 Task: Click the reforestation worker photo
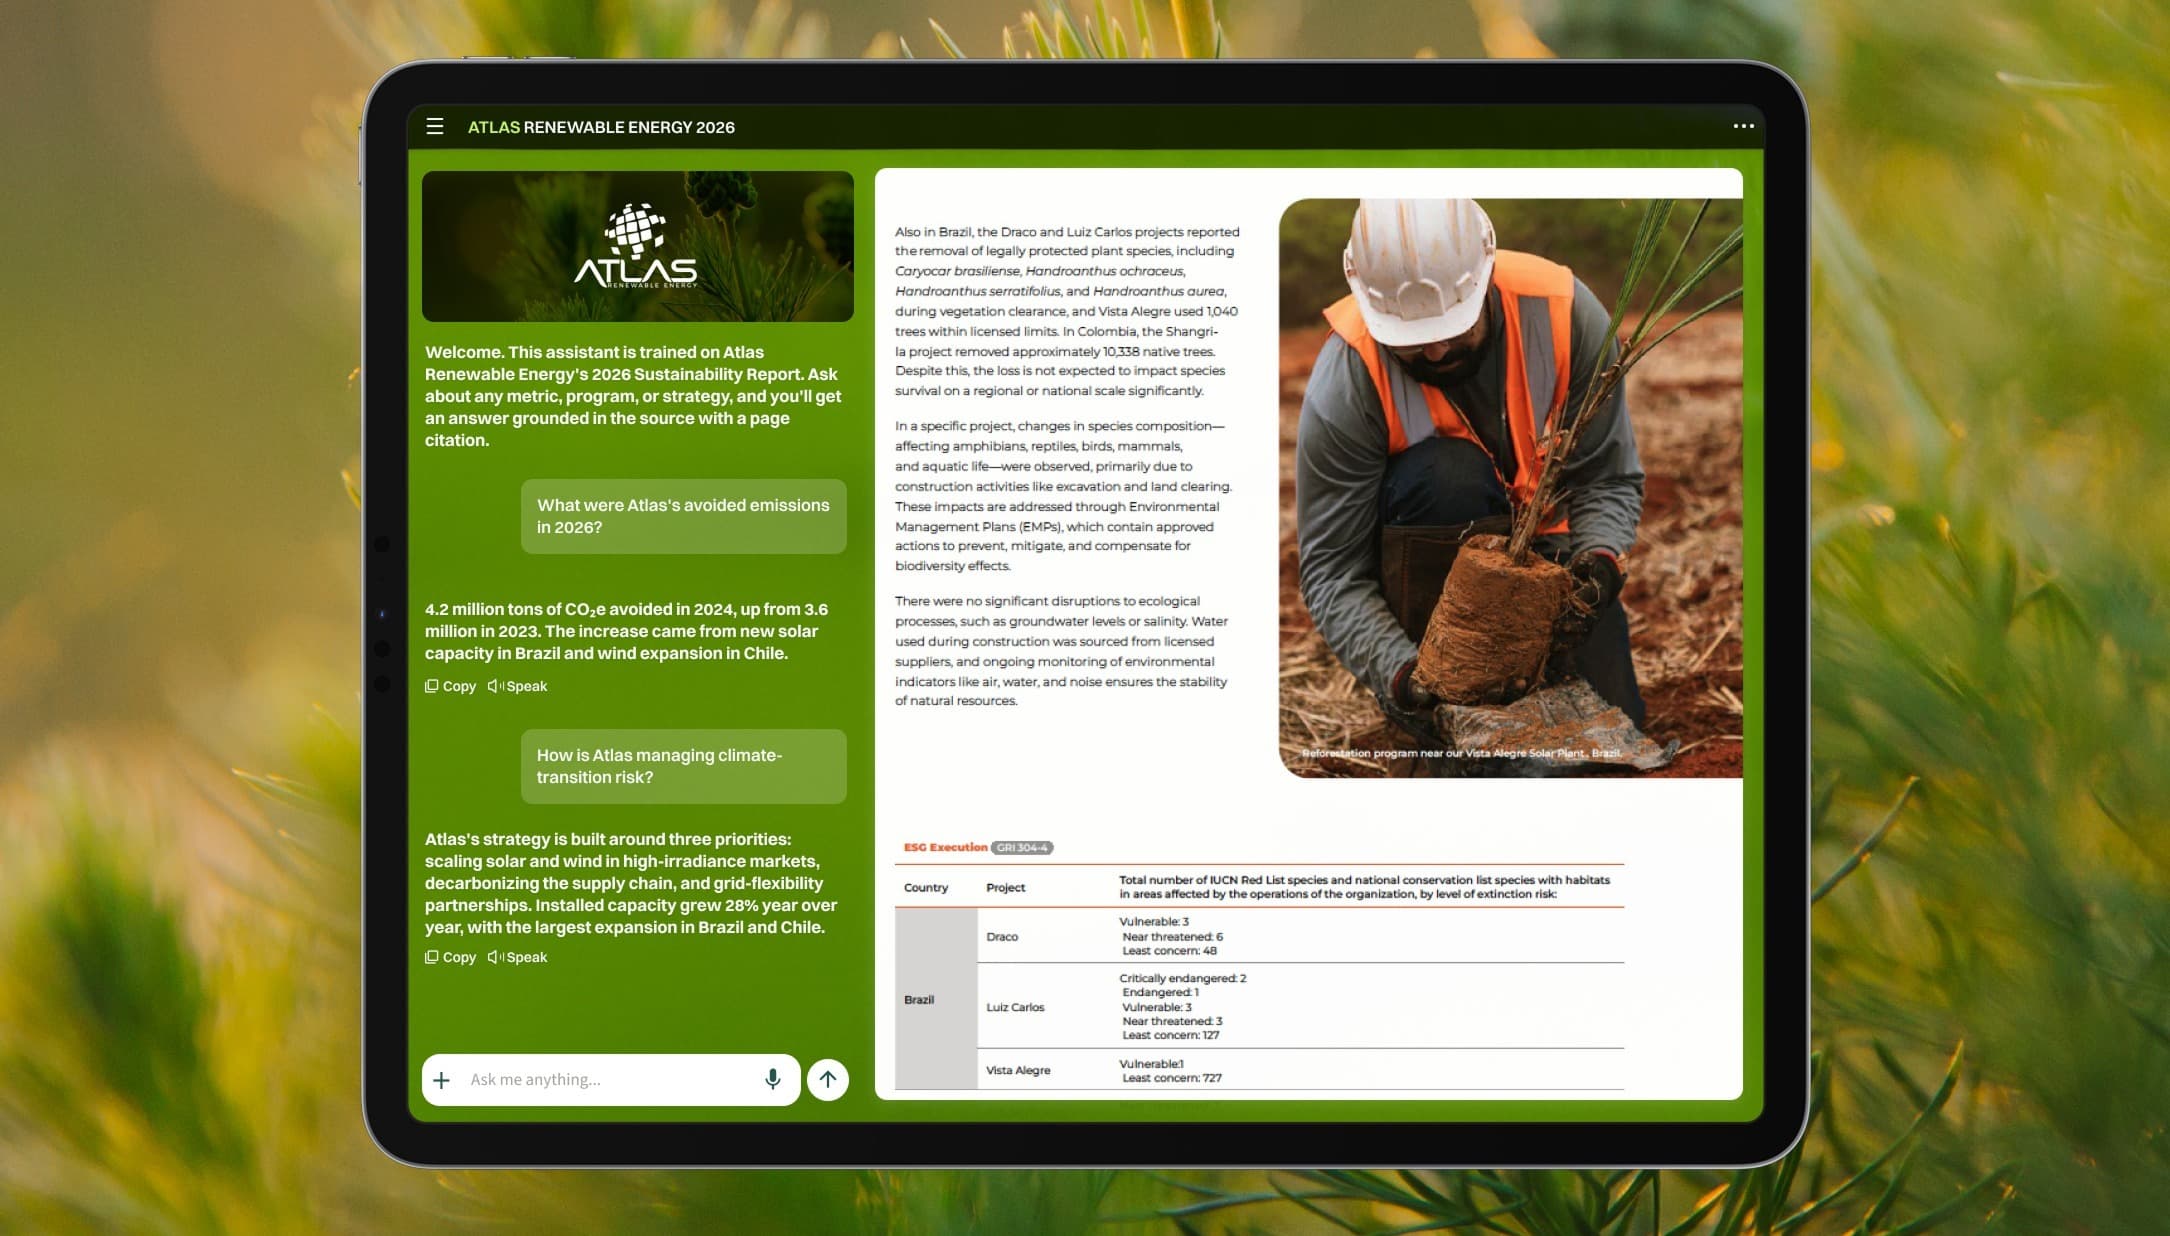1510,488
